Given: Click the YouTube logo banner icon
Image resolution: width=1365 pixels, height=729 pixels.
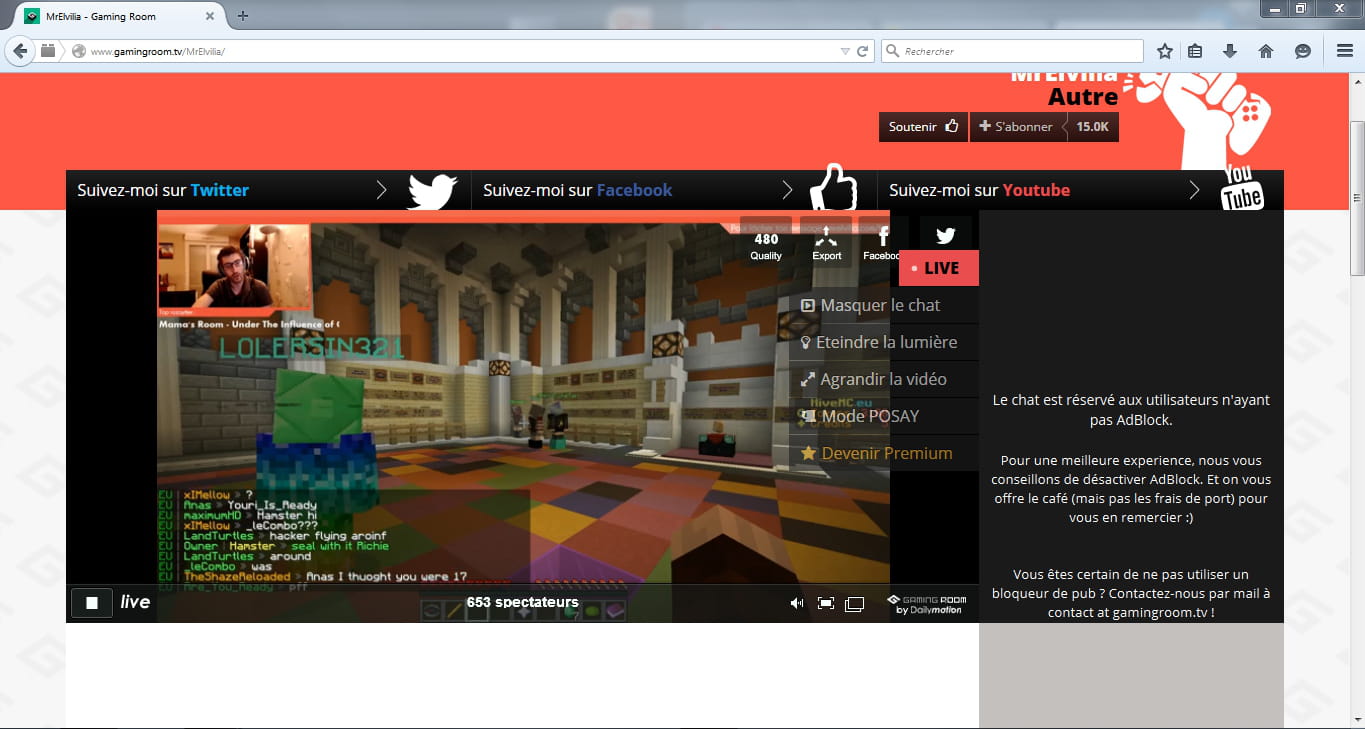Looking at the screenshot, I should tap(1241, 188).
